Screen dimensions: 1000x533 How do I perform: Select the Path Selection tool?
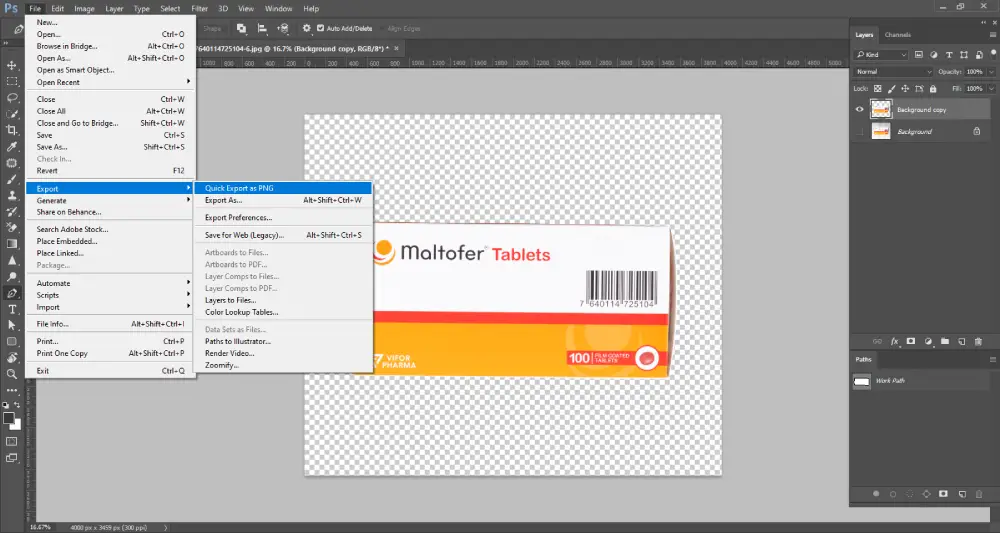11,325
